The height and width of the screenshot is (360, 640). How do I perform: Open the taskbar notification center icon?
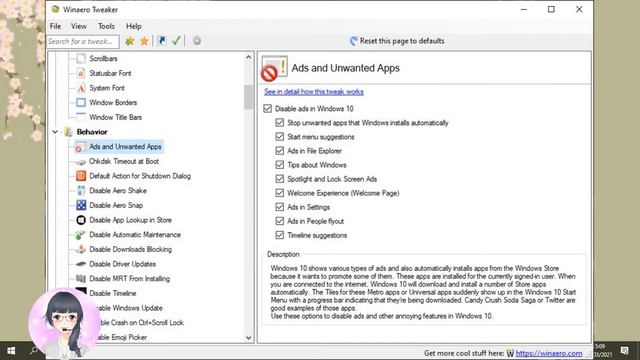coord(624,350)
